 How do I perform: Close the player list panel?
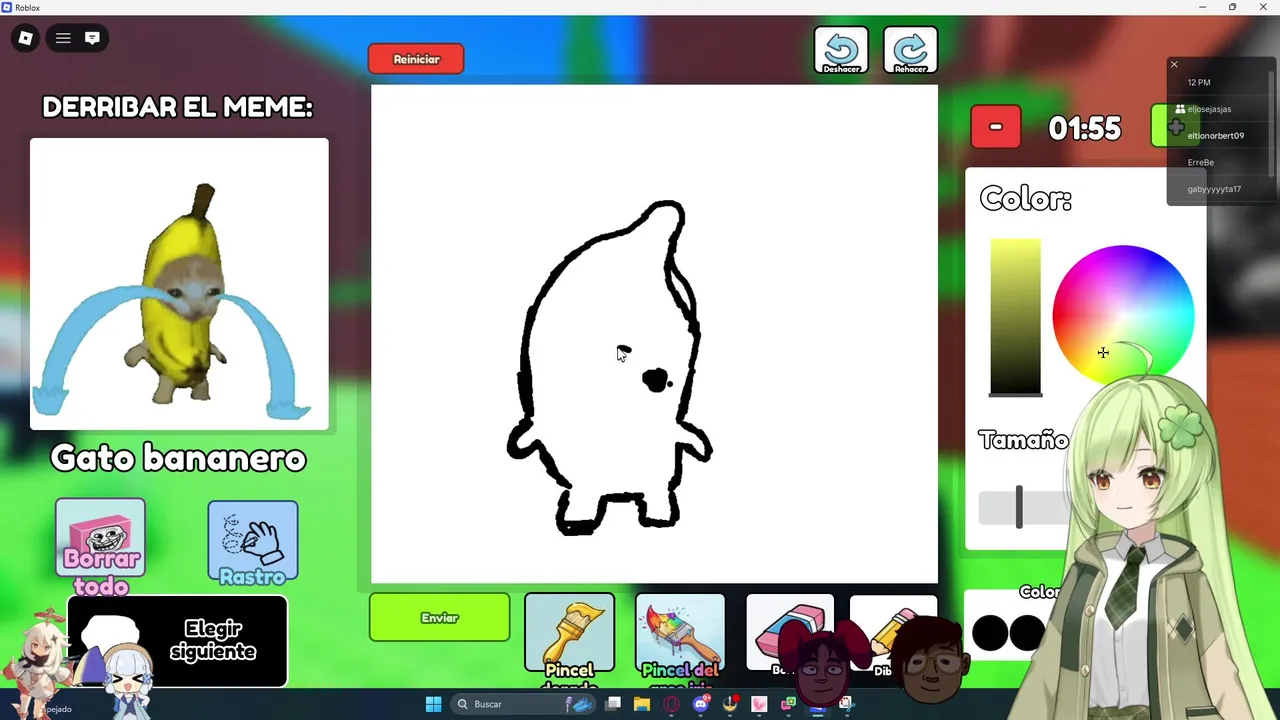pyautogui.click(x=1174, y=65)
